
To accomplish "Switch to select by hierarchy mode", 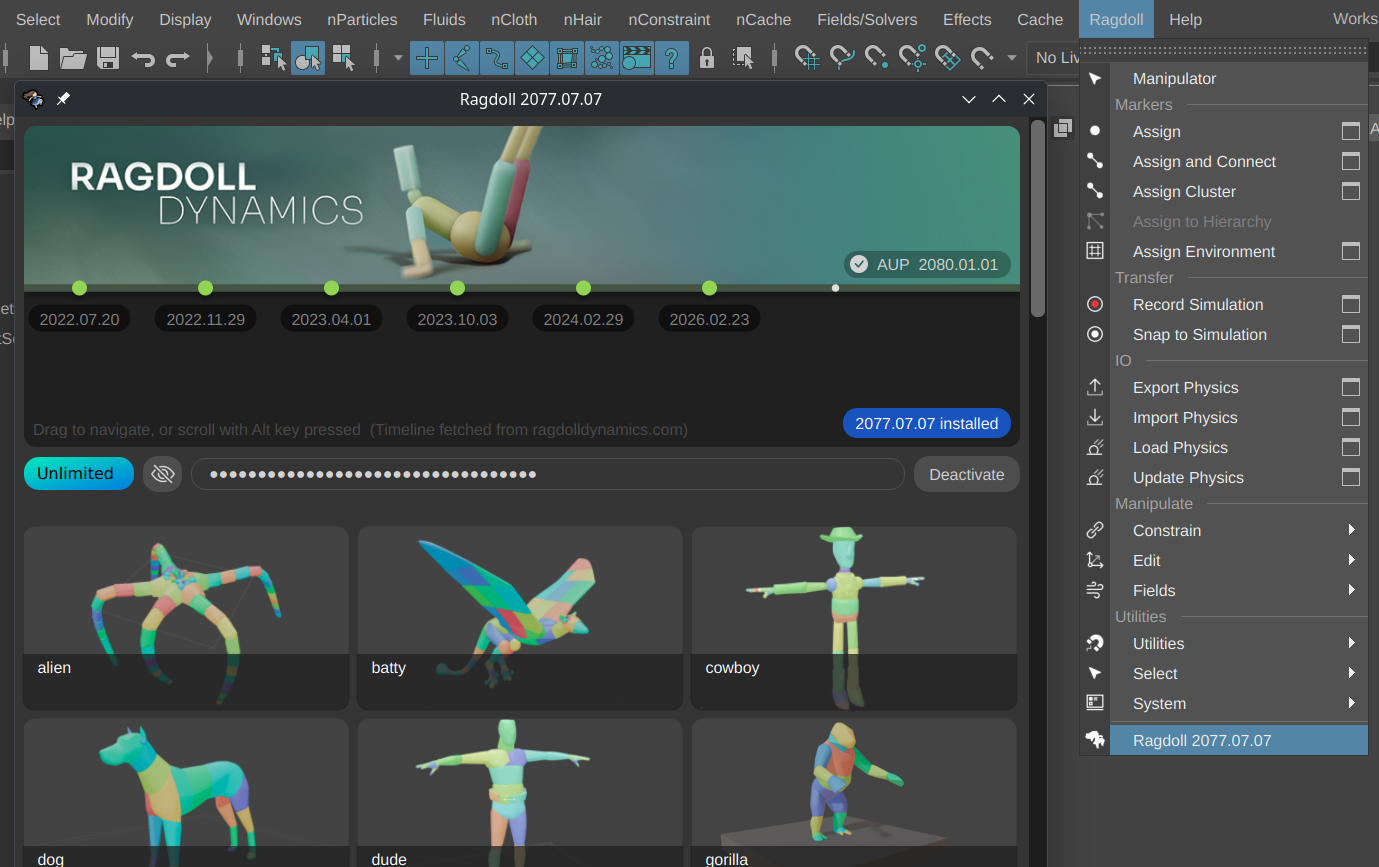I will (273, 58).
